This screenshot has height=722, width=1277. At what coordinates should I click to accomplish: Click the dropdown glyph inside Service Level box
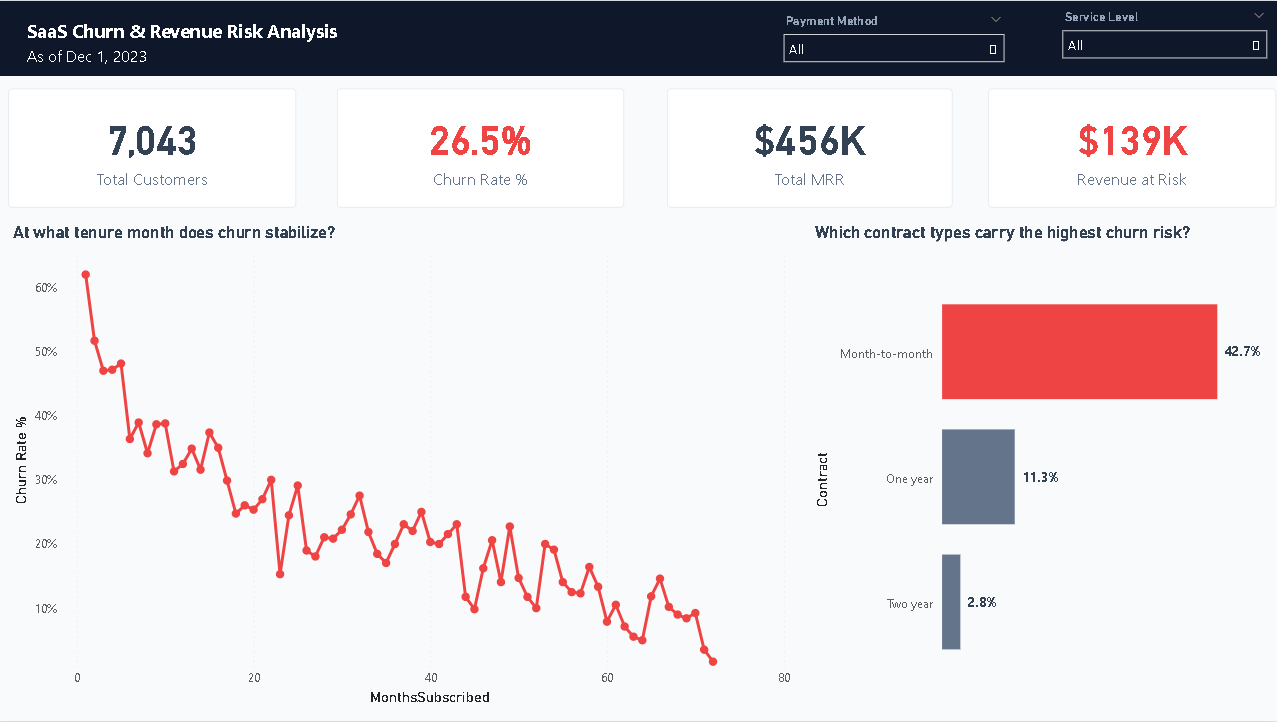coord(1256,45)
